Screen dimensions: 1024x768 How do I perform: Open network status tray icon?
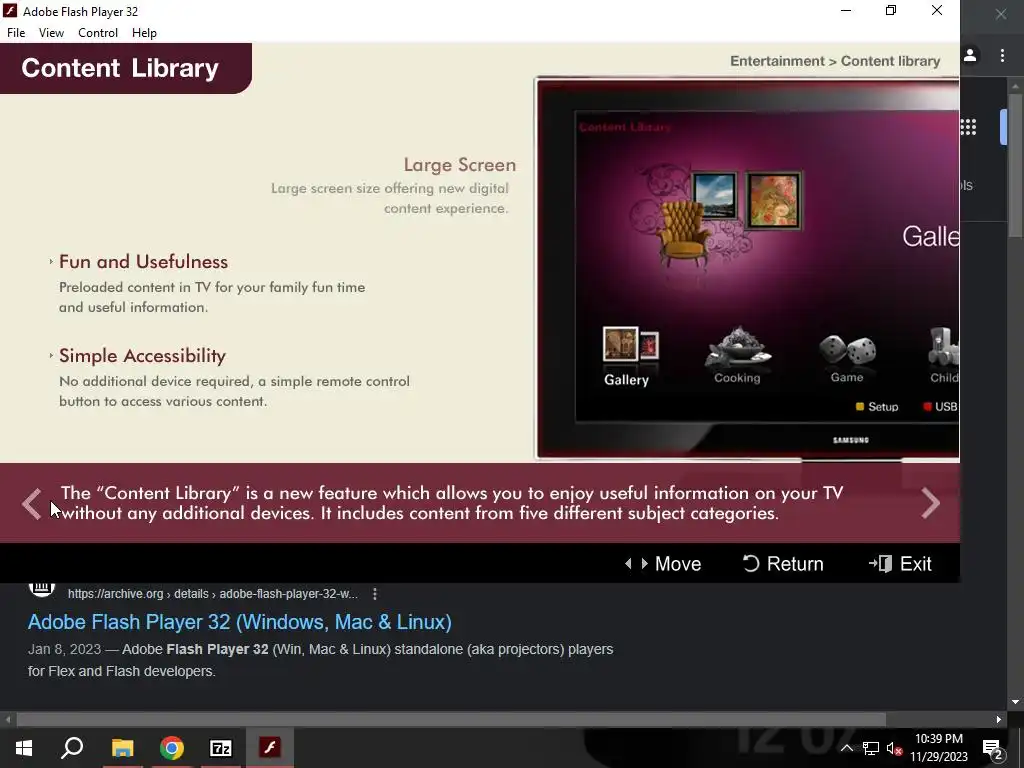(x=871, y=748)
